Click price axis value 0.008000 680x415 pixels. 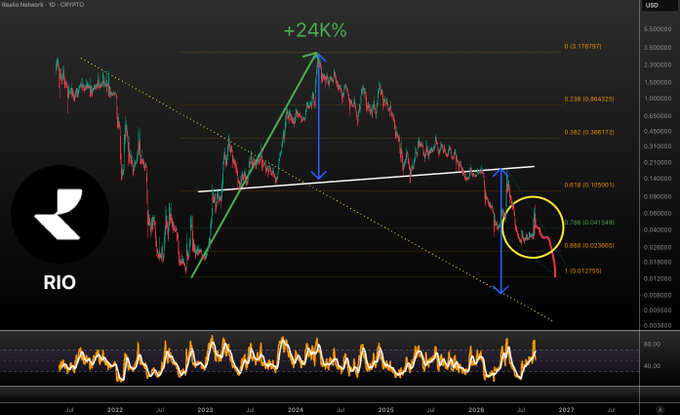pos(657,295)
